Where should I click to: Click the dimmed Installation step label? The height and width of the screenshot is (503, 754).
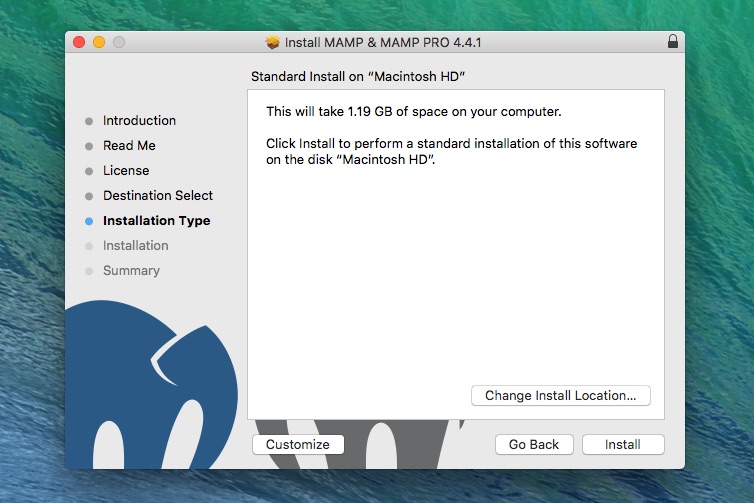click(x=135, y=246)
